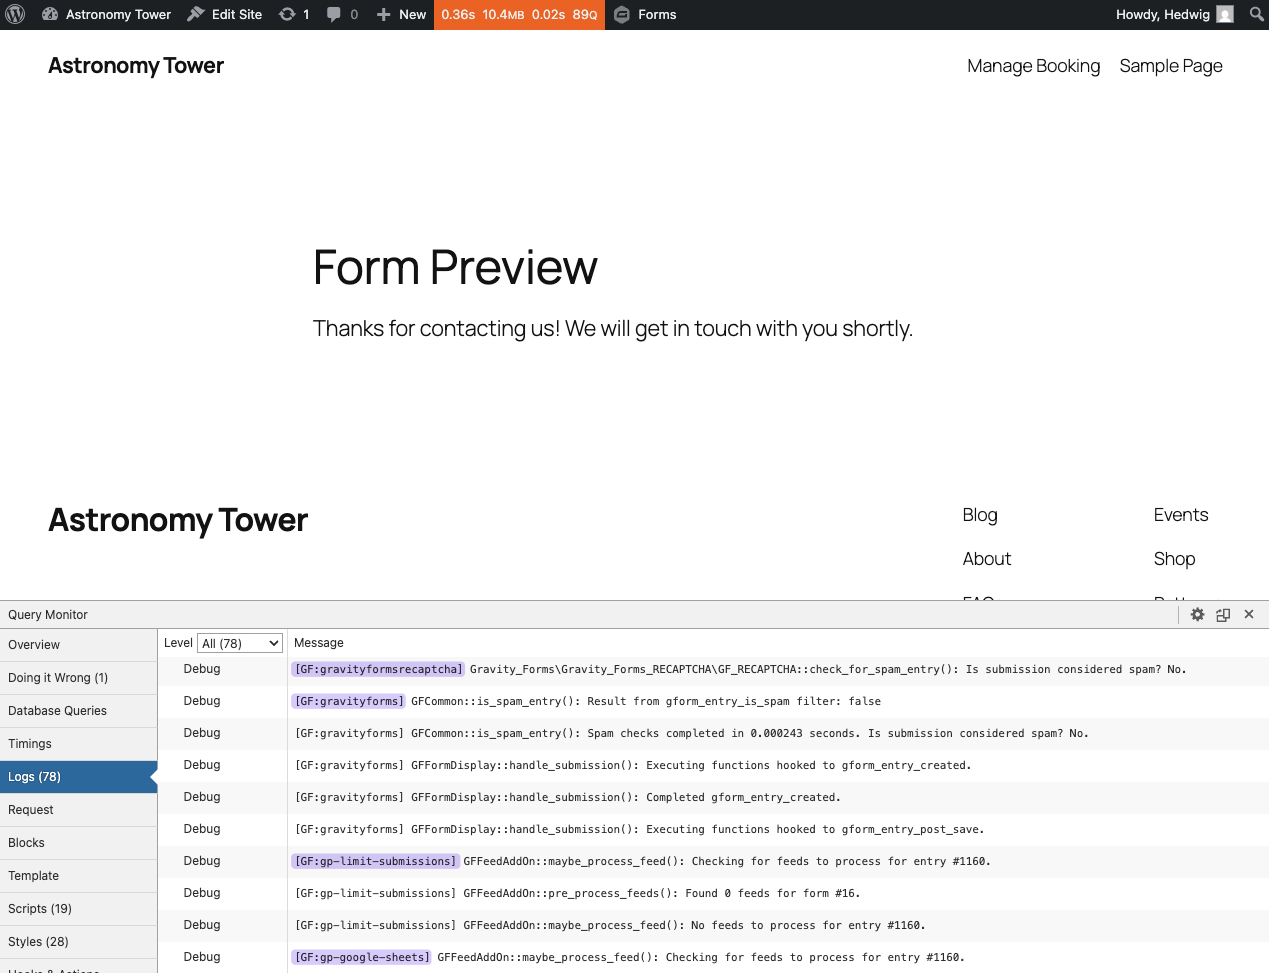Click Hedwig's user avatar
Image resolution: width=1269 pixels, height=973 pixels.
click(1225, 14)
